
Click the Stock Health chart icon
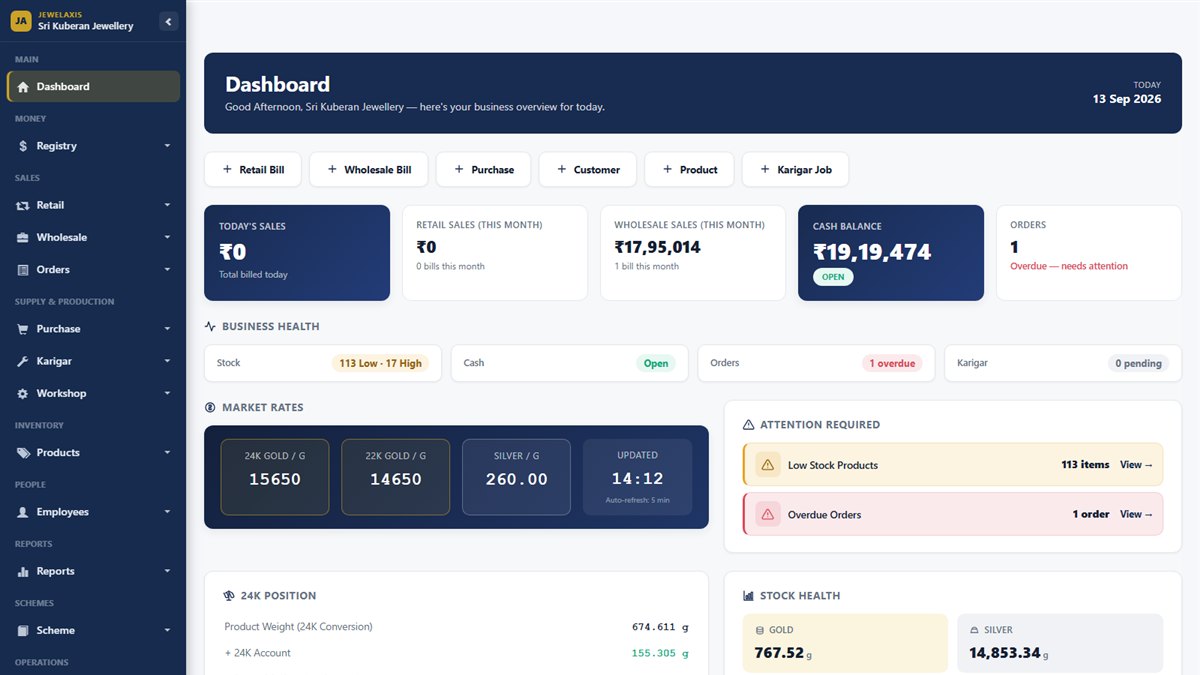coord(748,596)
